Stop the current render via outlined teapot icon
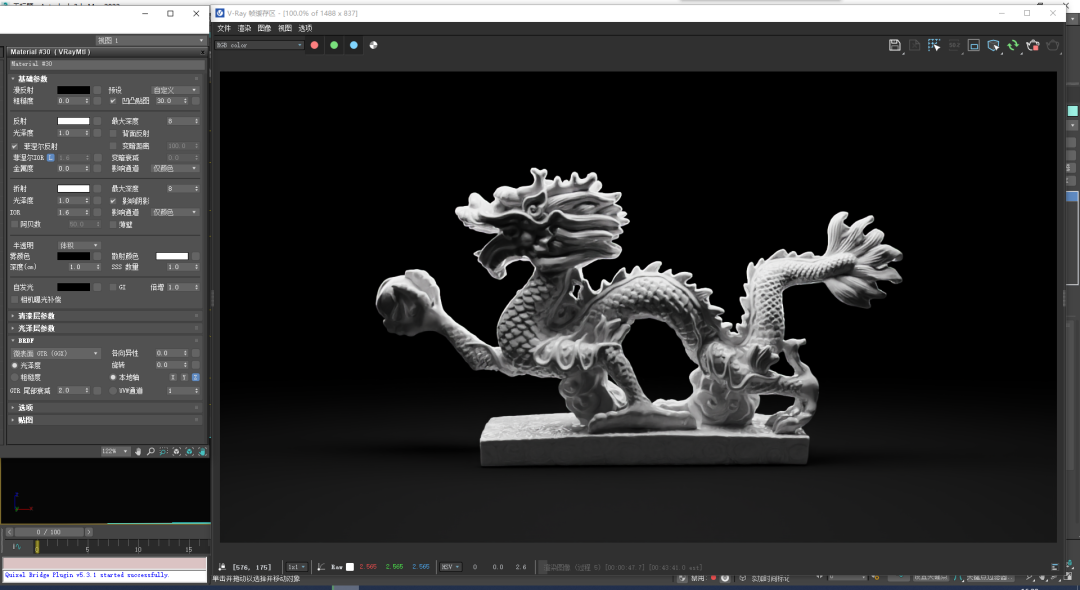The width and height of the screenshot is (1080, 590). click(1053, 45)
